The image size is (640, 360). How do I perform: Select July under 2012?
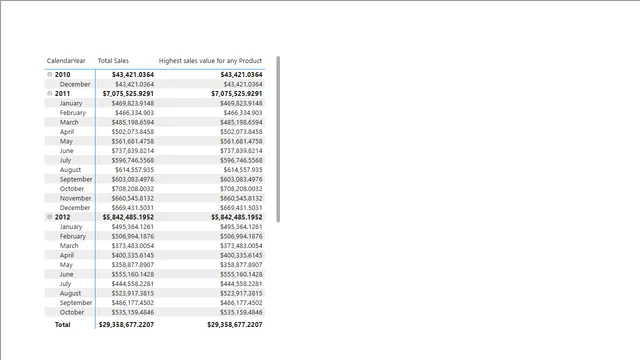[65, 284]
